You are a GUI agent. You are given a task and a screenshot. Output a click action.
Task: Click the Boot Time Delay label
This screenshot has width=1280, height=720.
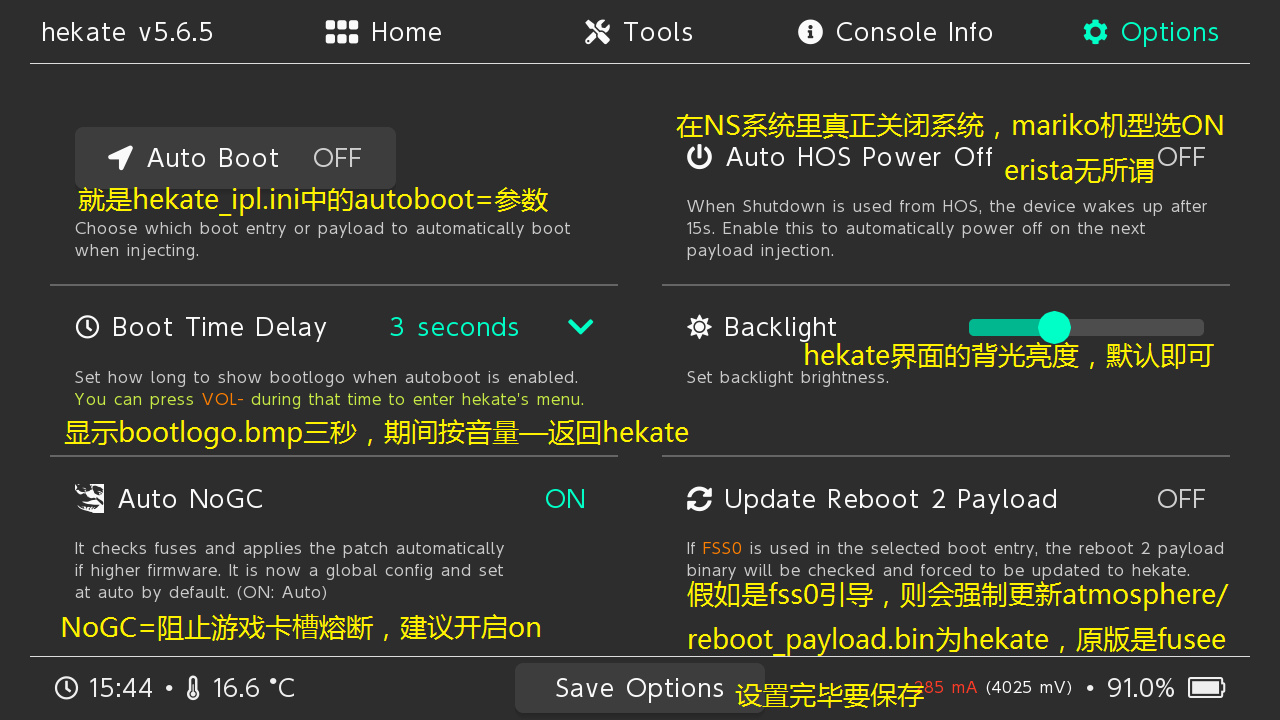[219, 327]
